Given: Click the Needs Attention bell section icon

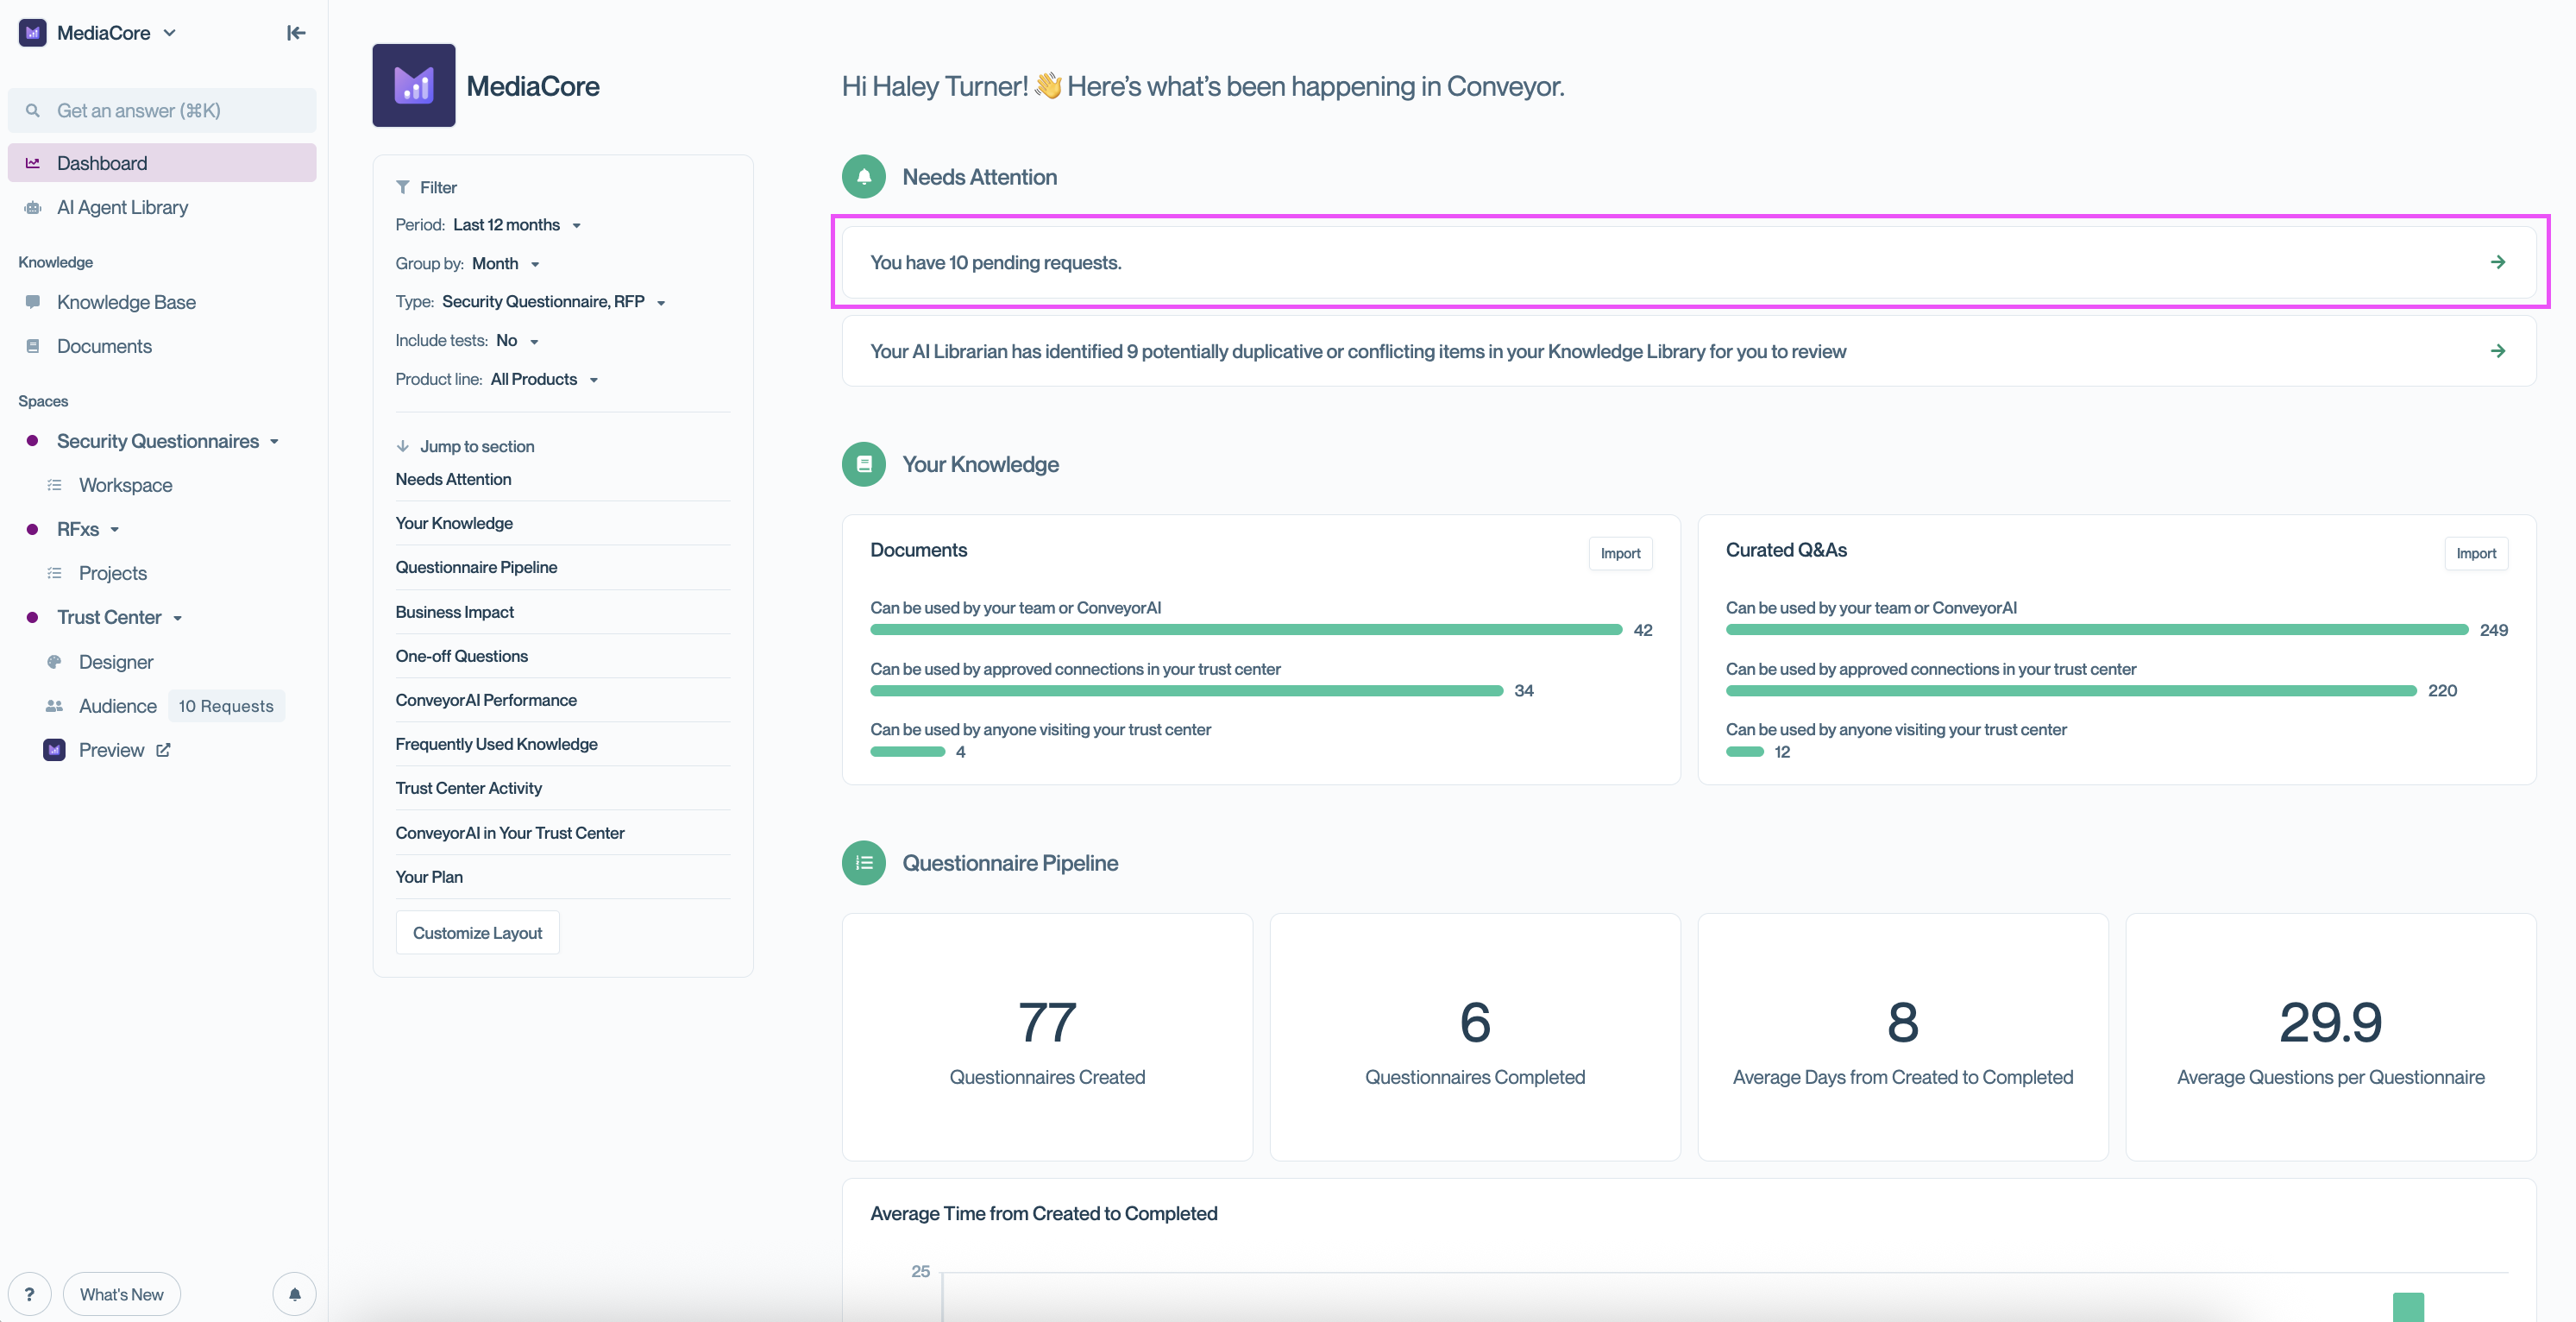Looking at the screenshot, I should click(x=863, y=177).
